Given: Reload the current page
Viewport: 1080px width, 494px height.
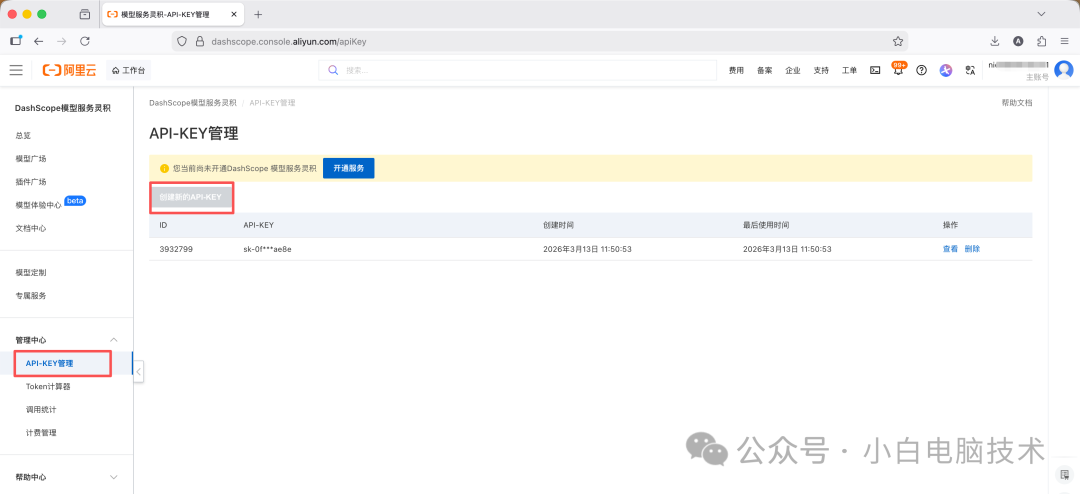Looking at the screenshot, I should [85, 41].
